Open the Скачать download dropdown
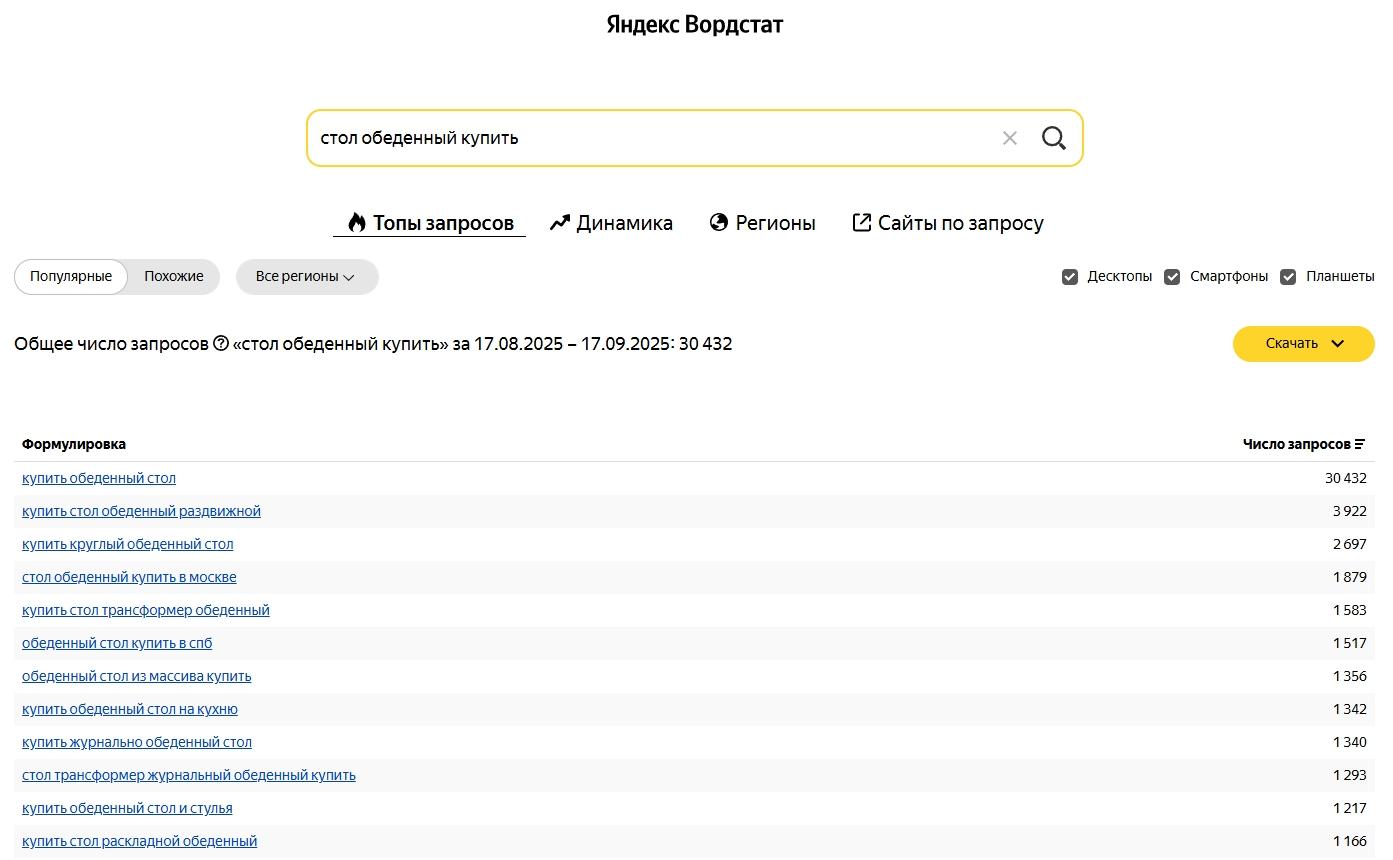 tap(1303, 344)
